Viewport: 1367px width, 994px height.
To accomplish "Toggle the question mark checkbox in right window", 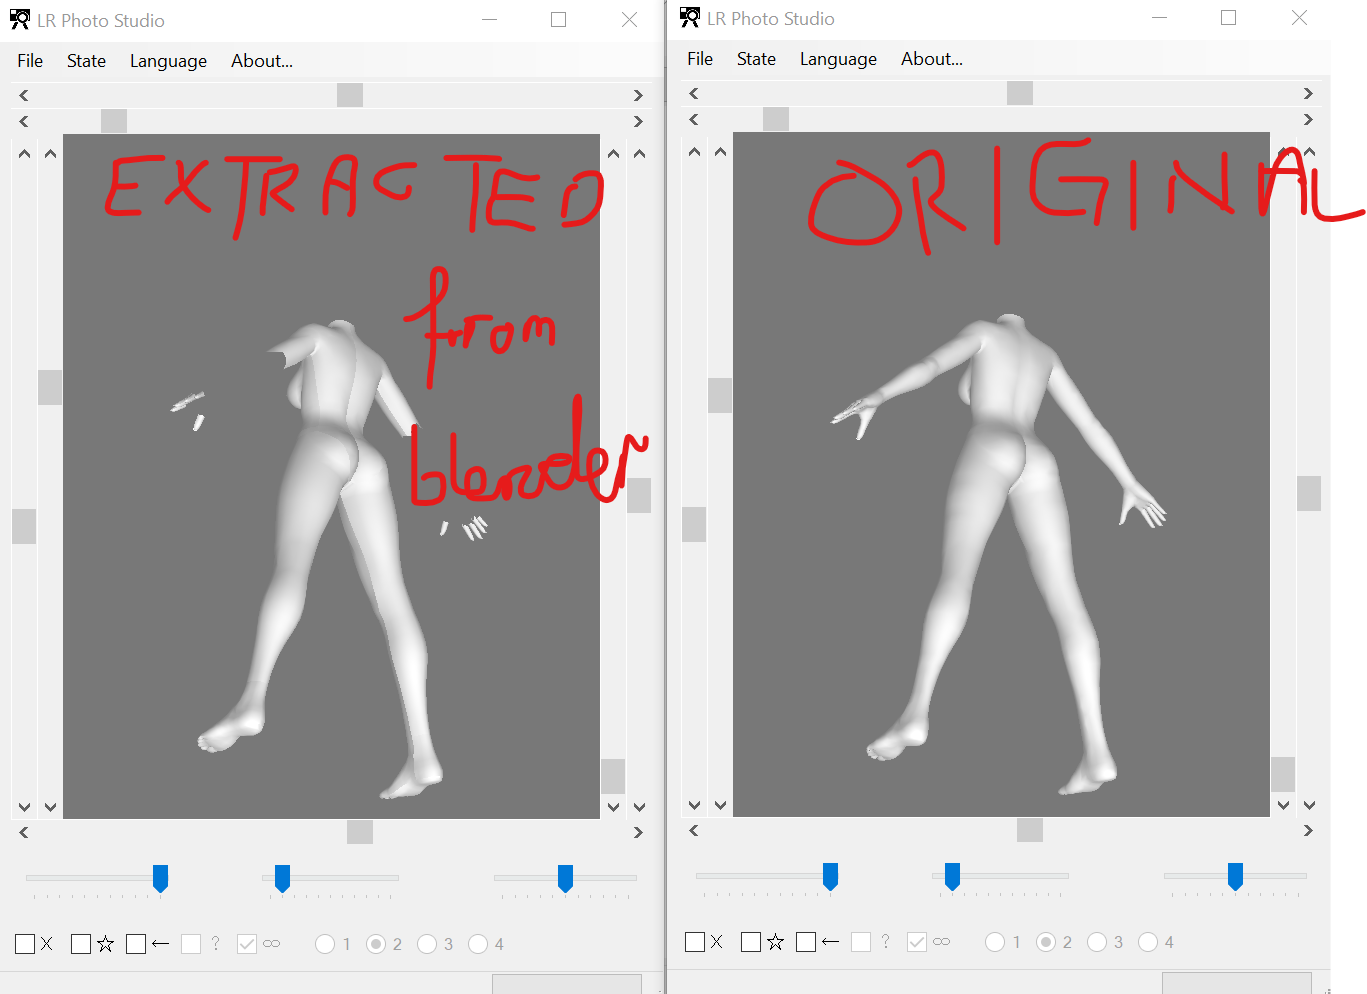I will point(861,942).
